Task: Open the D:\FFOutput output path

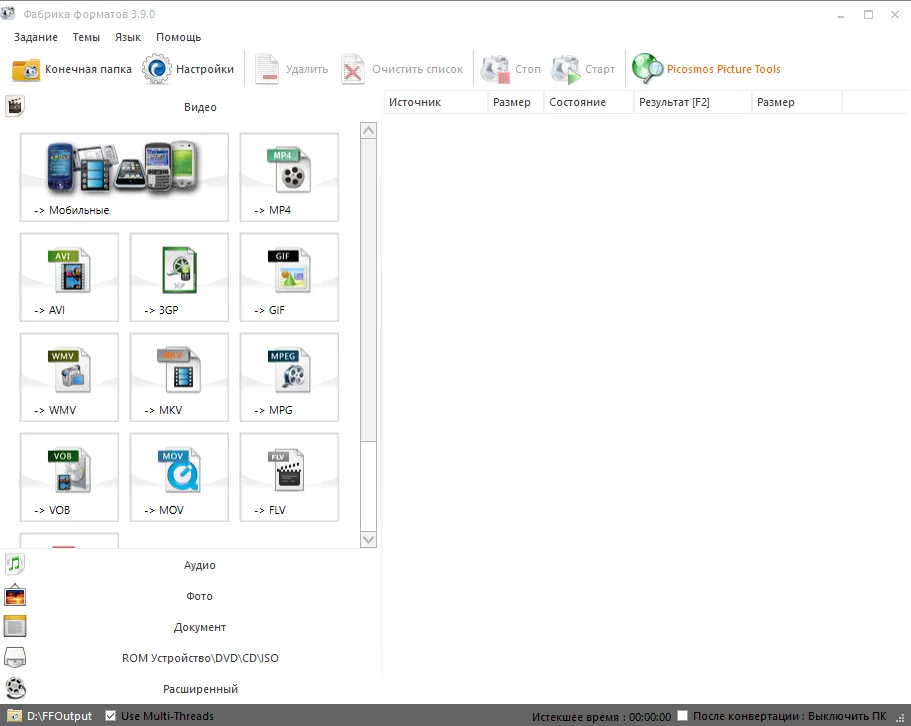Action: pyautogui.click(x=59, y=716)
